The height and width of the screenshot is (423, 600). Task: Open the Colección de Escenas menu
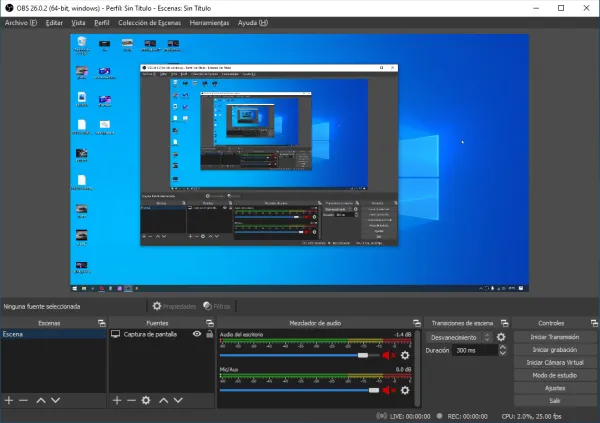tap(149, 23)
